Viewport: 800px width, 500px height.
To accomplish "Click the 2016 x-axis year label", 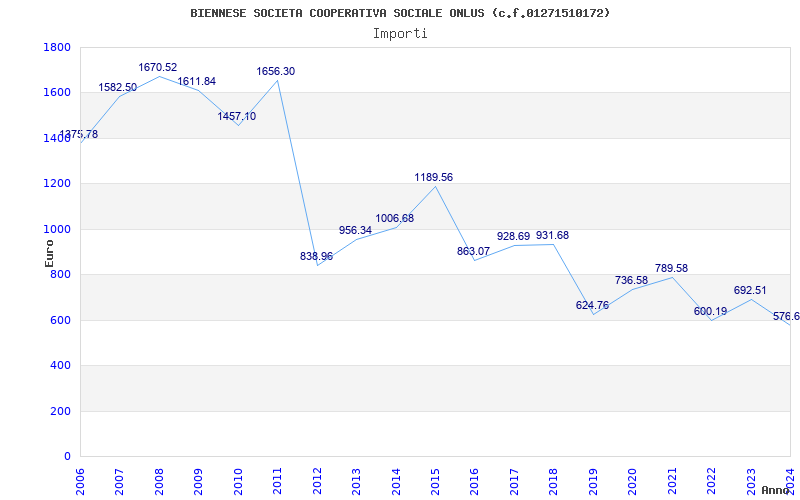I will (x=474, y=482).
